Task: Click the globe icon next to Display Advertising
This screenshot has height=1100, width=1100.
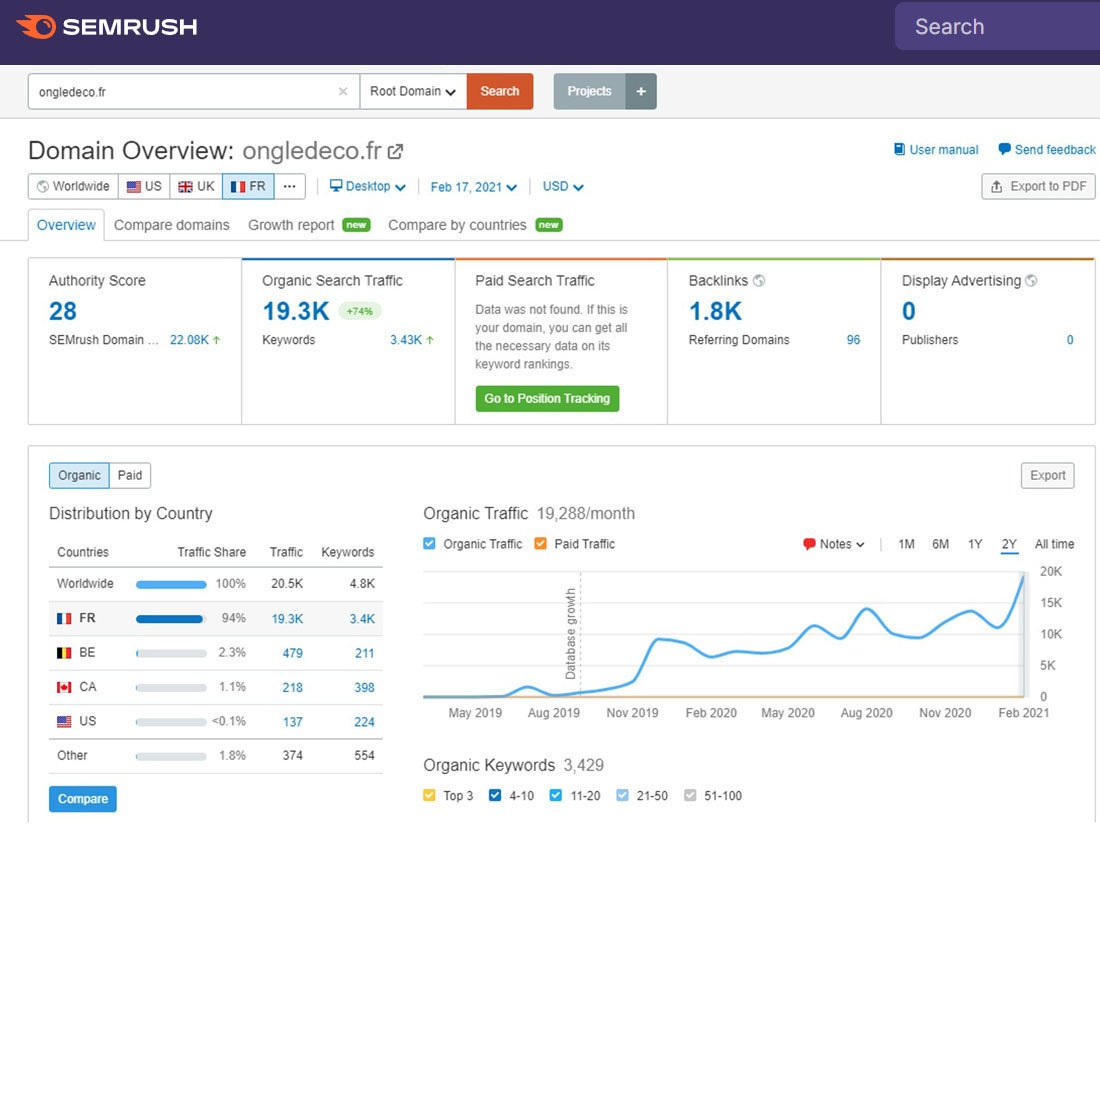Action: (x=1031, y=281)
